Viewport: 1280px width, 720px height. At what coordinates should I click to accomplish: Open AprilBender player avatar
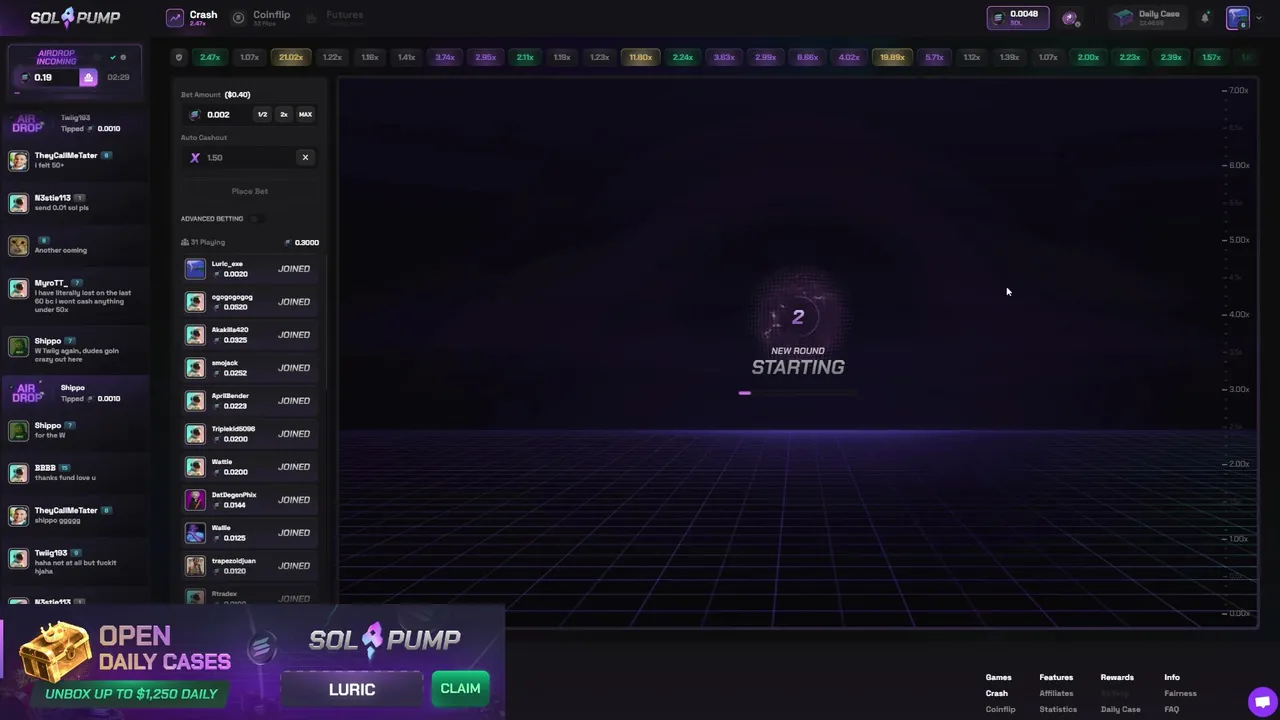pyautogui.click(x=195, y=400)
